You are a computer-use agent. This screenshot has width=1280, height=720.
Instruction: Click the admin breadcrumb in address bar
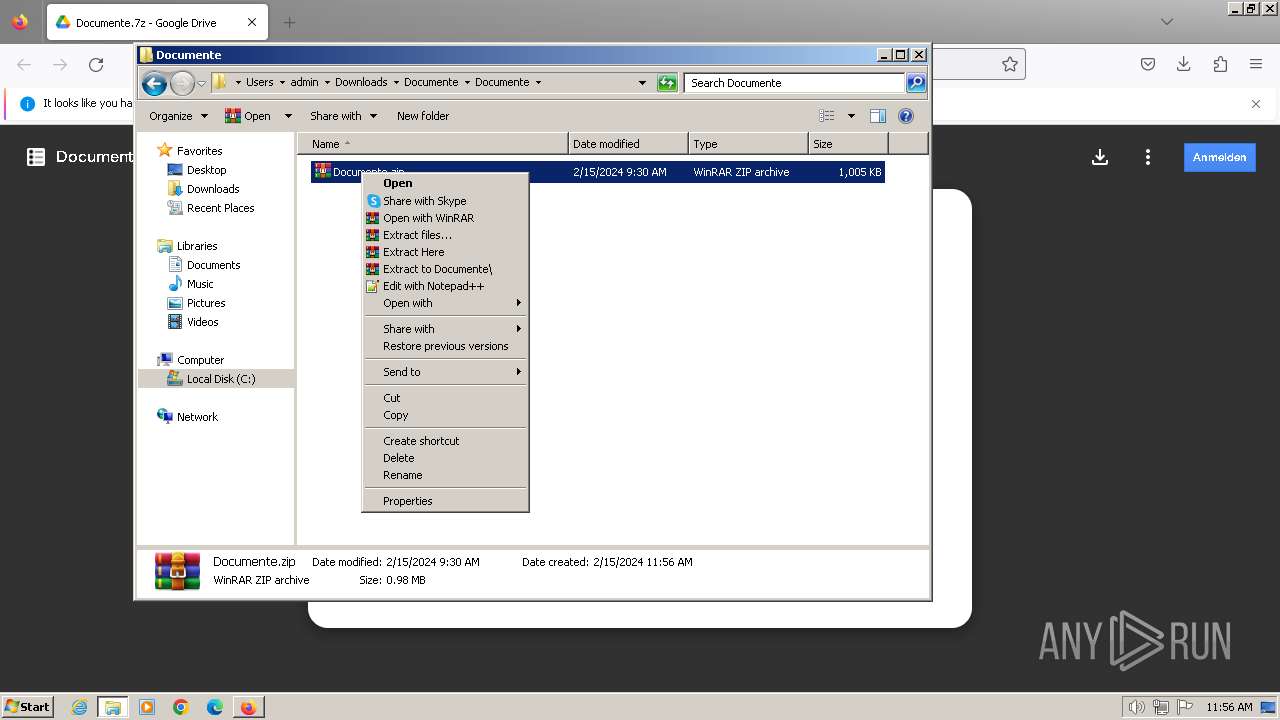click(x=304, y=83)
